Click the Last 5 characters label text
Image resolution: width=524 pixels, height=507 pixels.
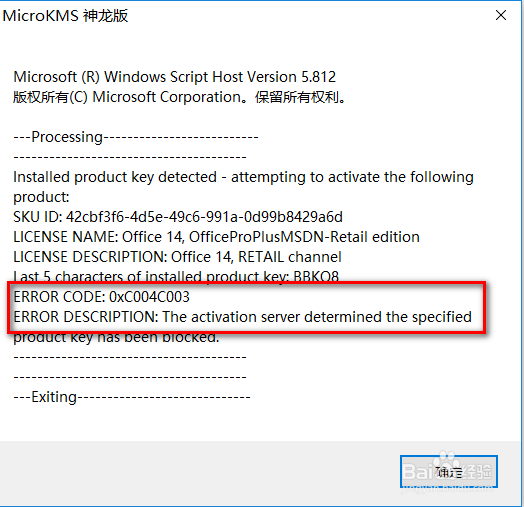coord(151,275)
